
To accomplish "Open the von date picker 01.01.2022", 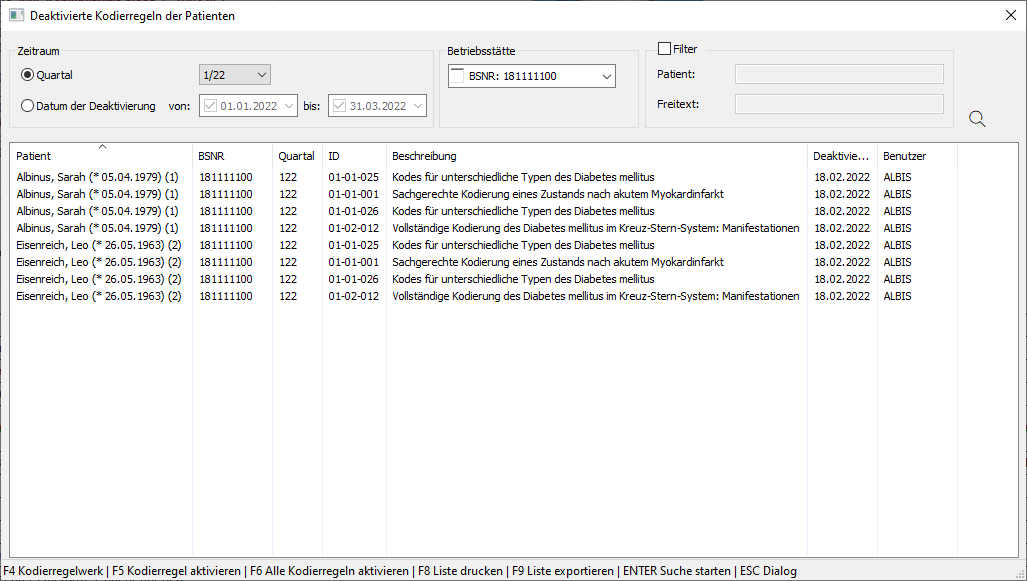I will point(288,105).
